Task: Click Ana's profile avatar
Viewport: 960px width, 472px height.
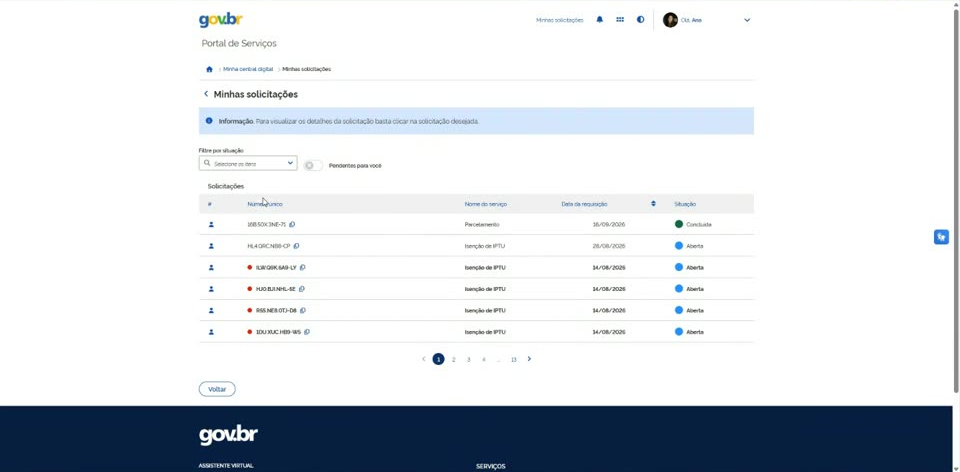Action: [x=670, y=20]
